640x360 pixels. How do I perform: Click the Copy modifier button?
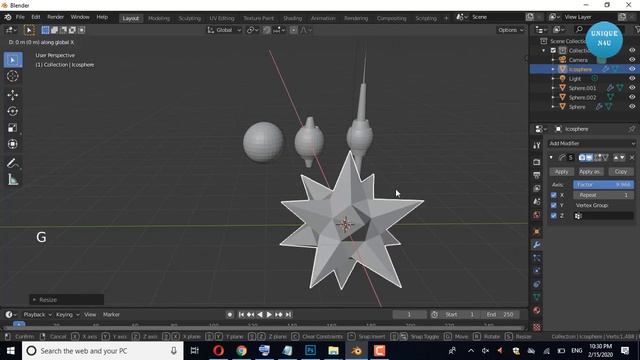coord(621,172)
